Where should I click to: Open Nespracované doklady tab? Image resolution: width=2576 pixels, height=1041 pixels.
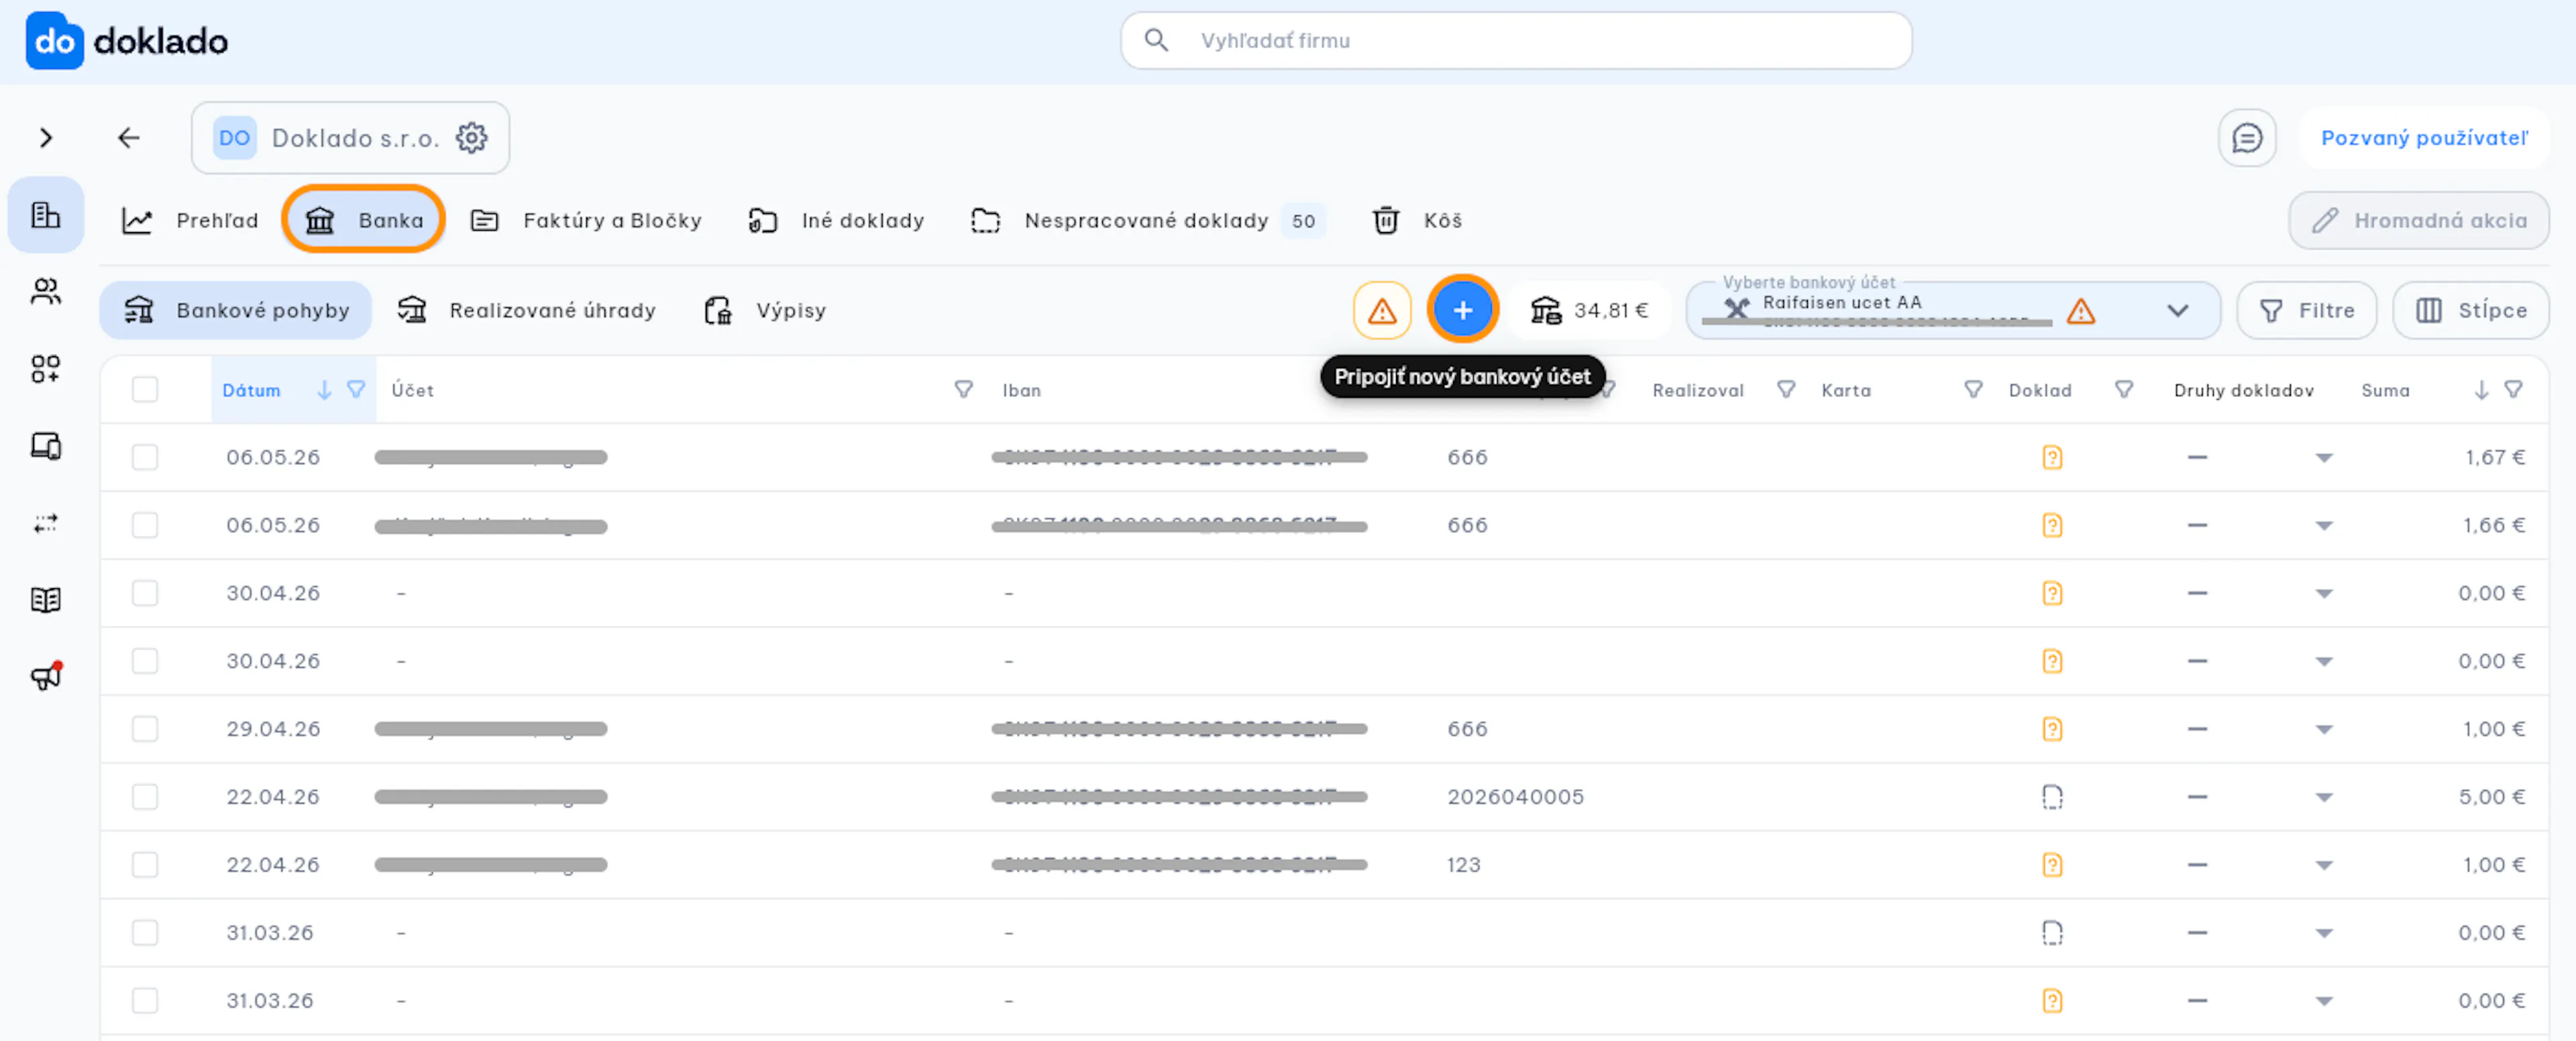pos(1148,221)
